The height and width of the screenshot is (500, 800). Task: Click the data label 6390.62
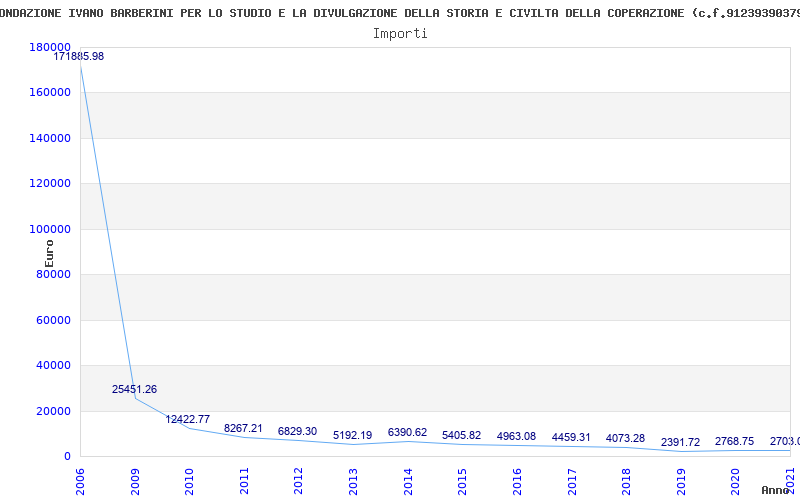[407, 432]
